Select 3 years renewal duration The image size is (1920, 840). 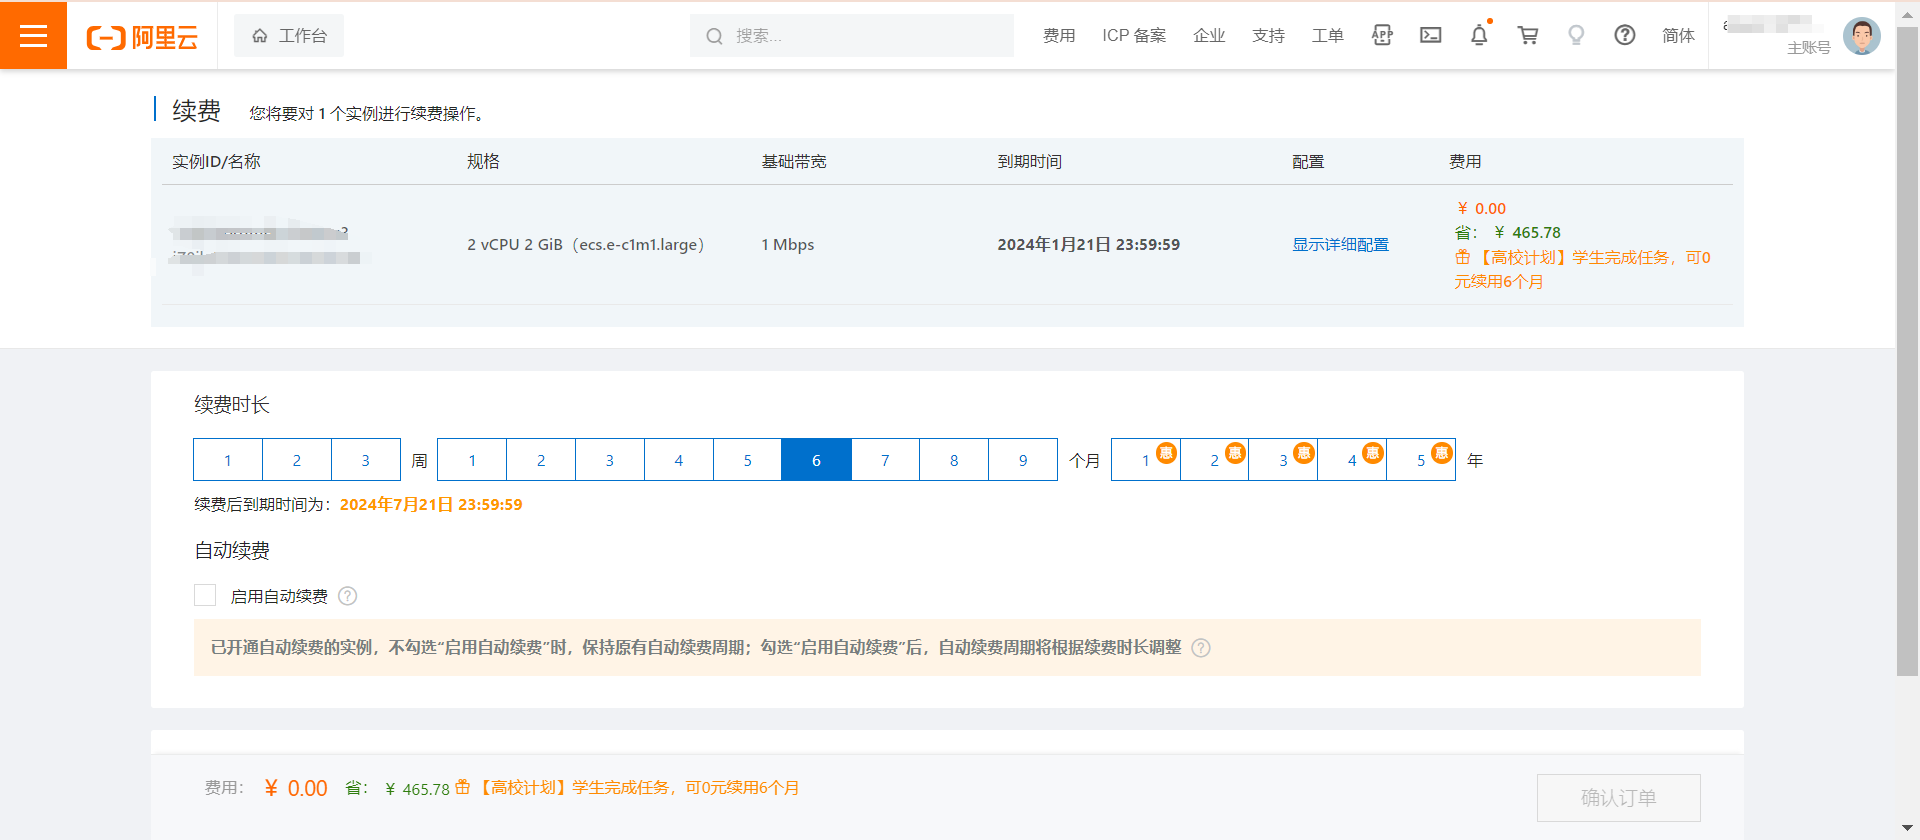pos(1283,460)
